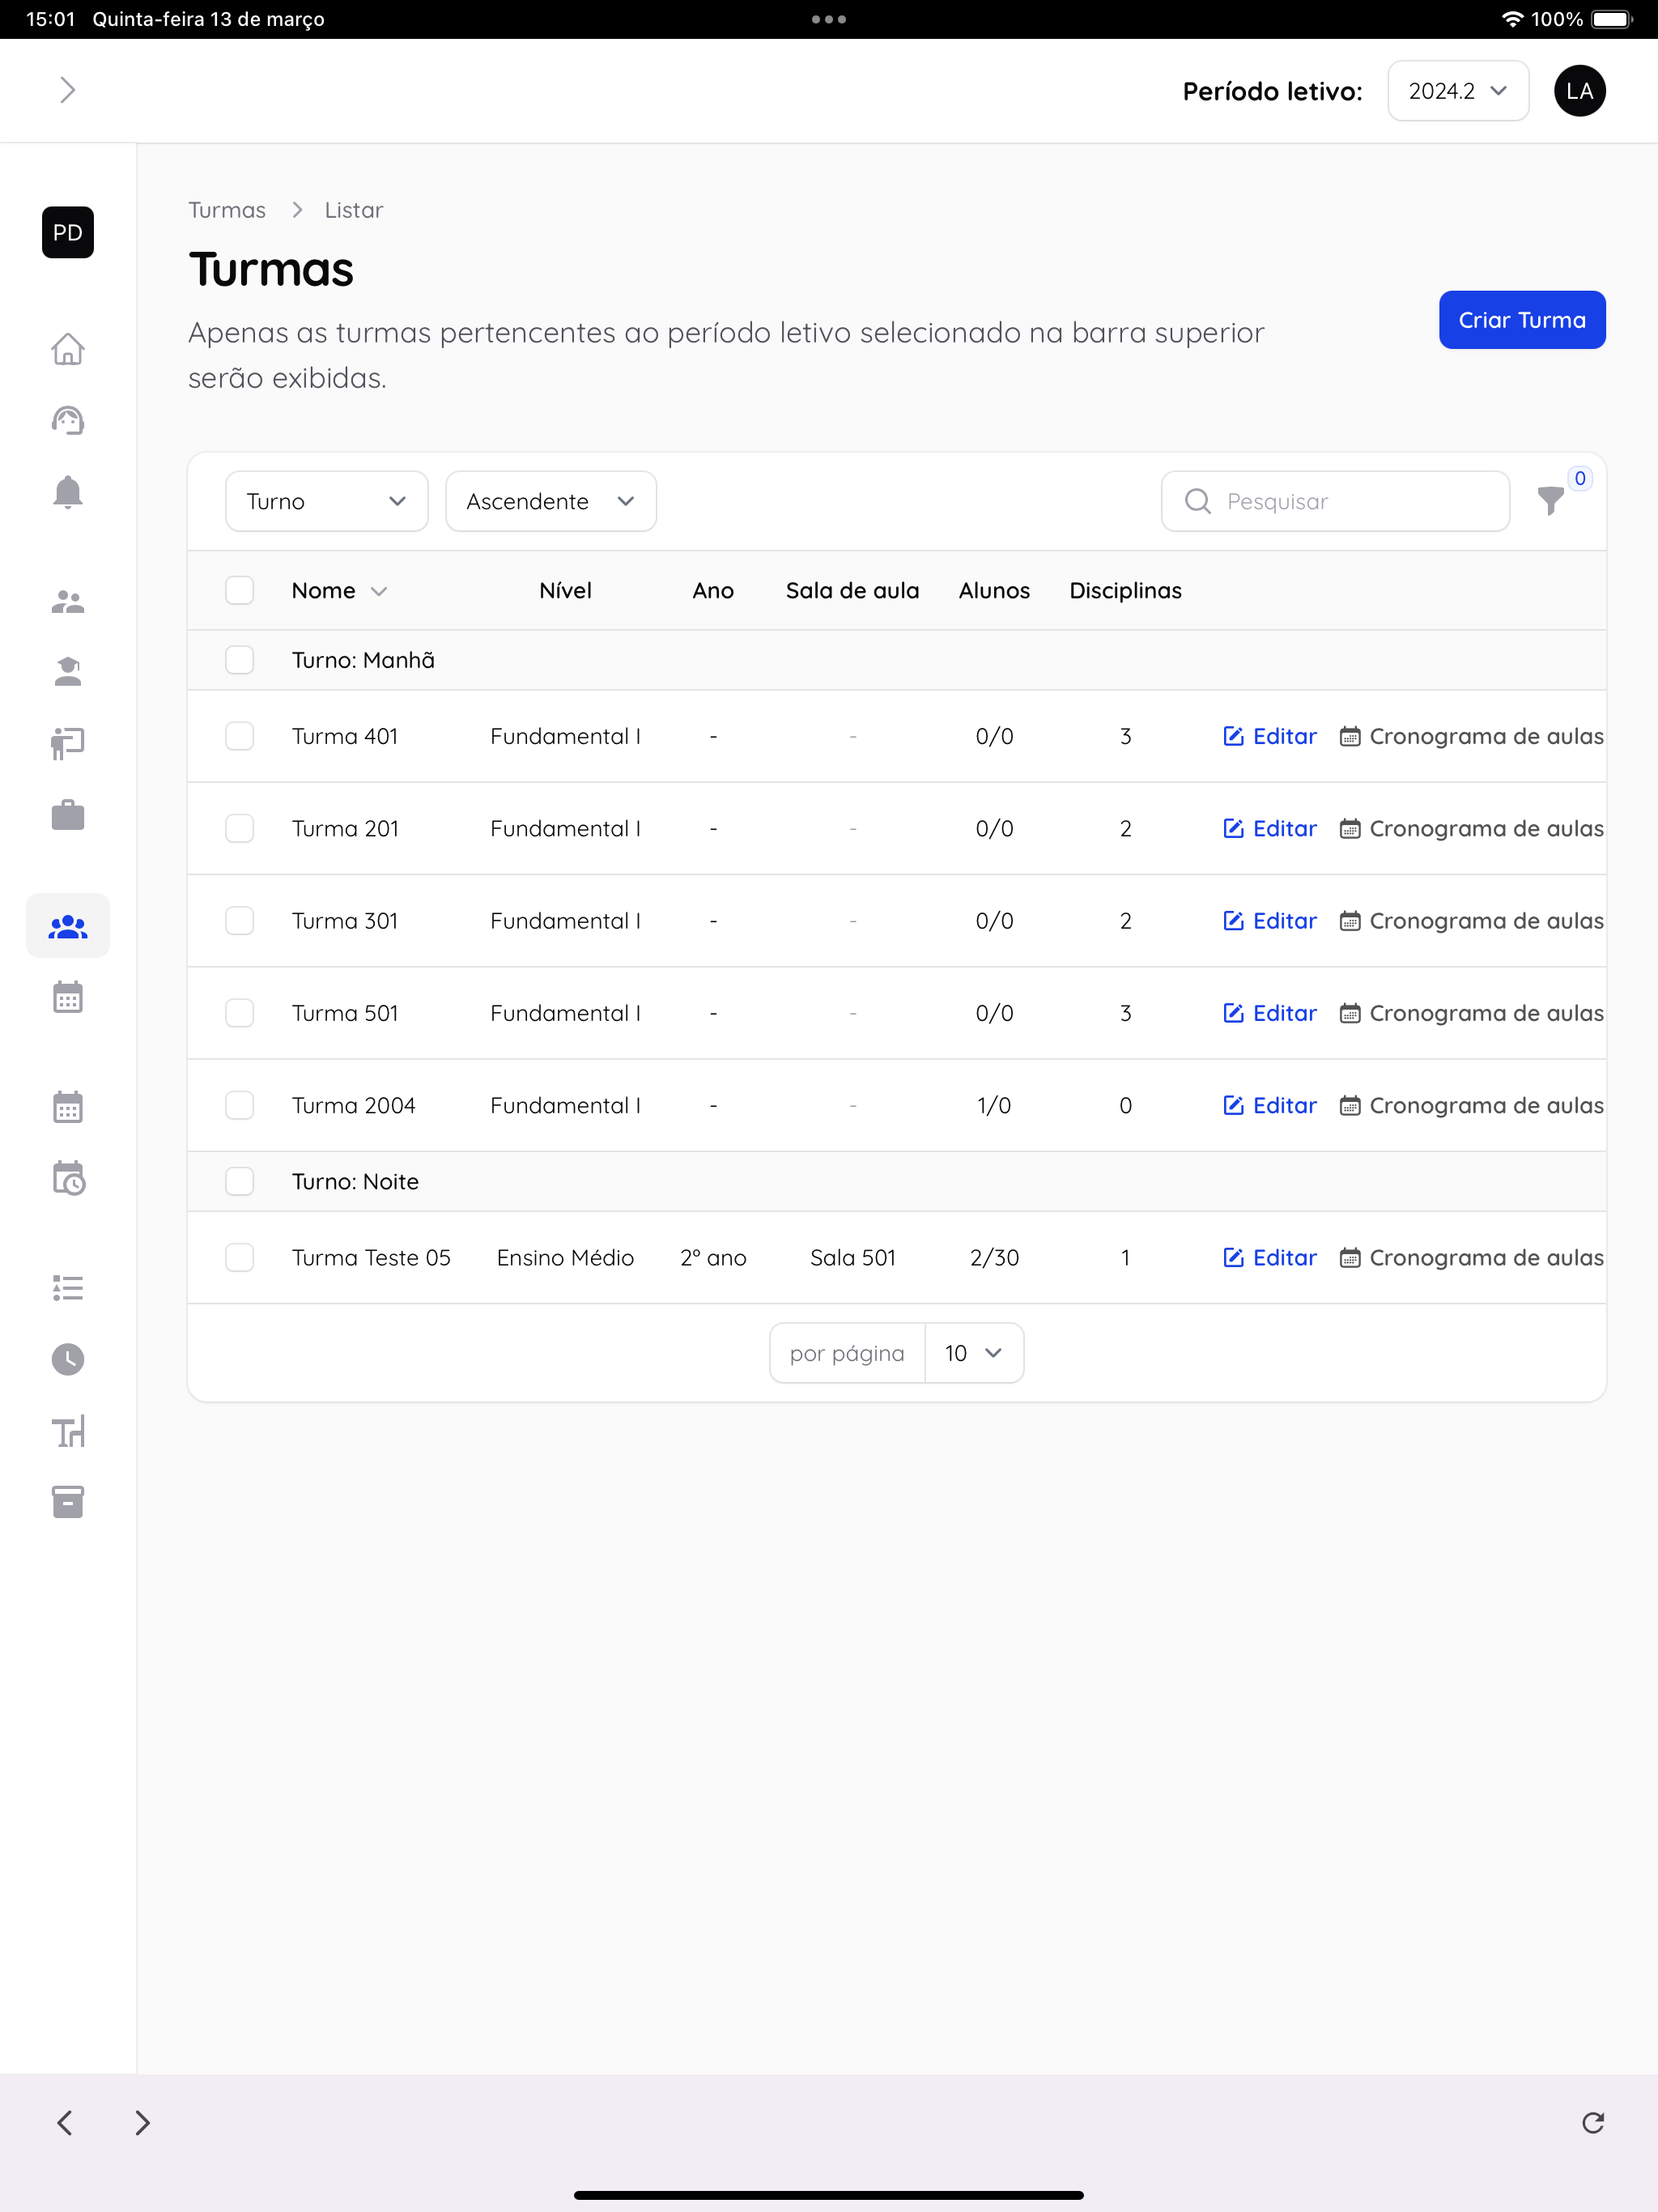Click the Sala 501 cell
1658x2212 pixels.
[x=853, y=1257]
